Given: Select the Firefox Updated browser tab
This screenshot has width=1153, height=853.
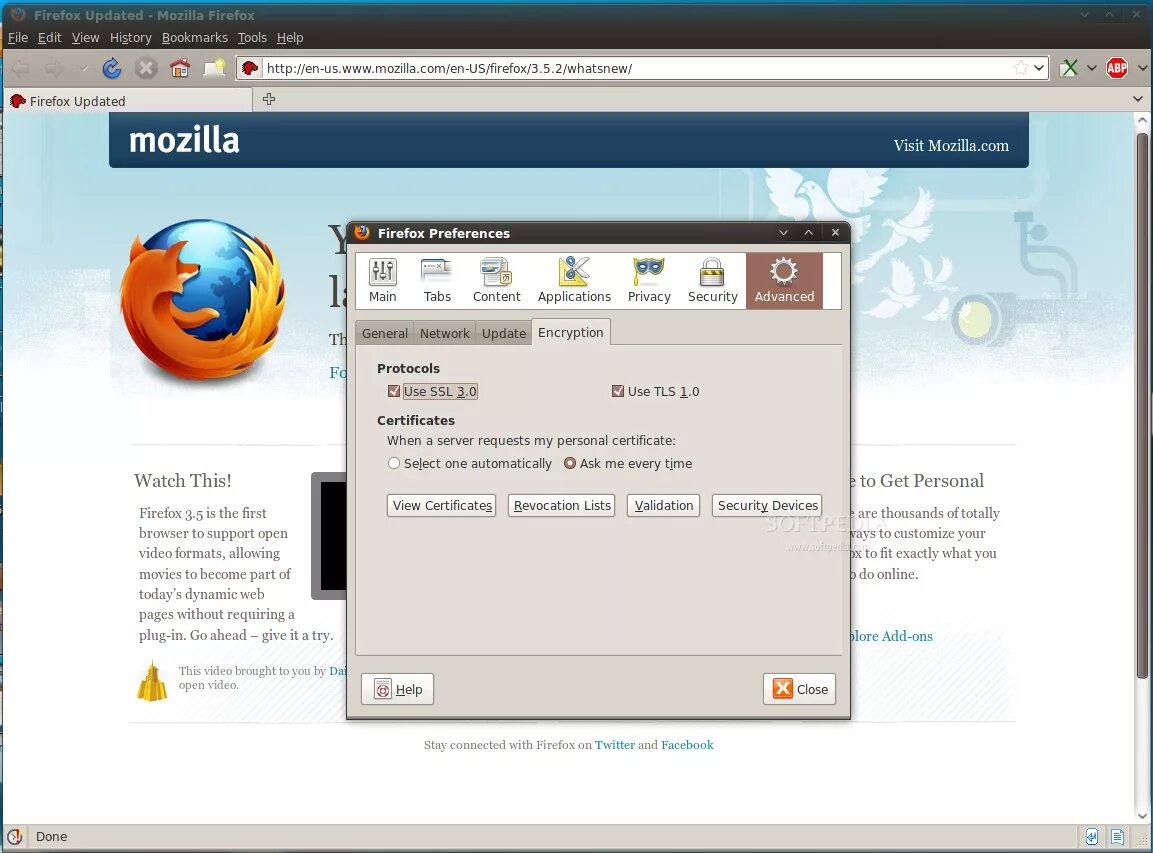Looking at the screenshot, I should pos(128,101).
